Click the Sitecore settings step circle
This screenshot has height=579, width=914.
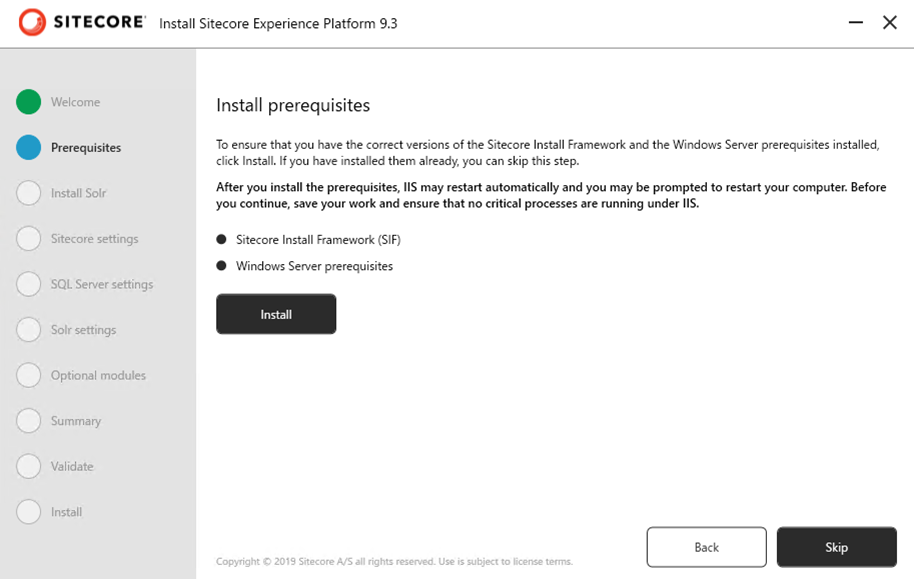click(x=29, y=238)
